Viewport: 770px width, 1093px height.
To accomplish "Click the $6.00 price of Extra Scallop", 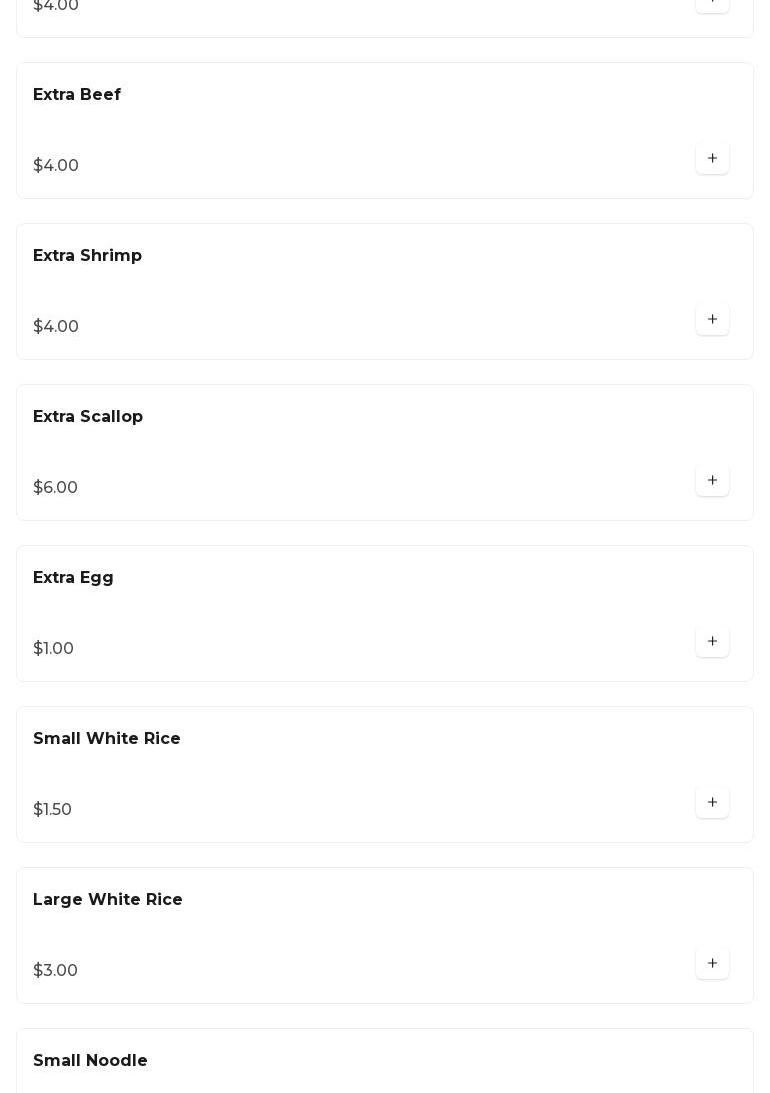I will pyautogui.click(x=55, y=488).
